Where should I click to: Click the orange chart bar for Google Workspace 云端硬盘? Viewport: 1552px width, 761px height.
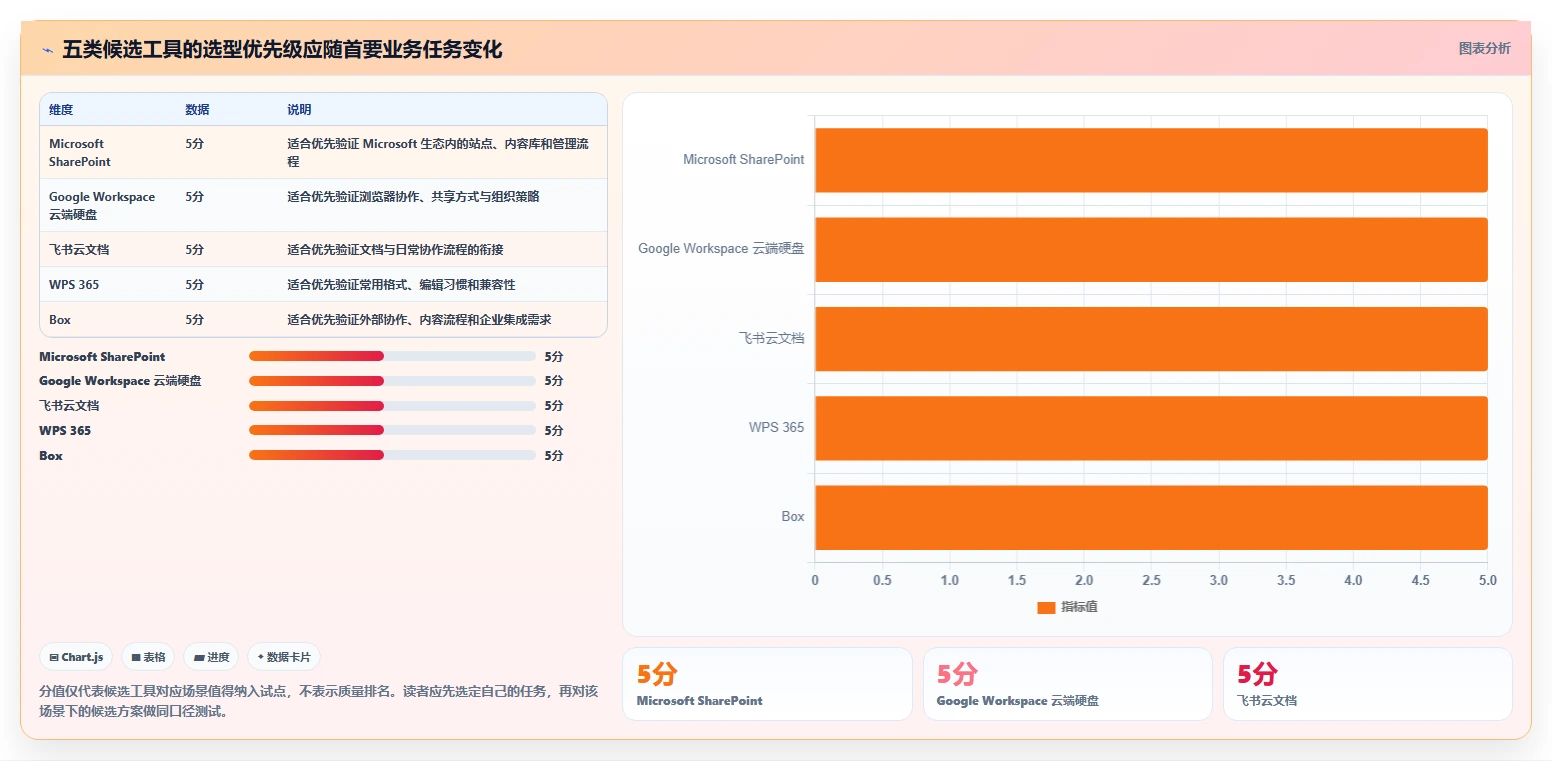[x=1151, y=249]
